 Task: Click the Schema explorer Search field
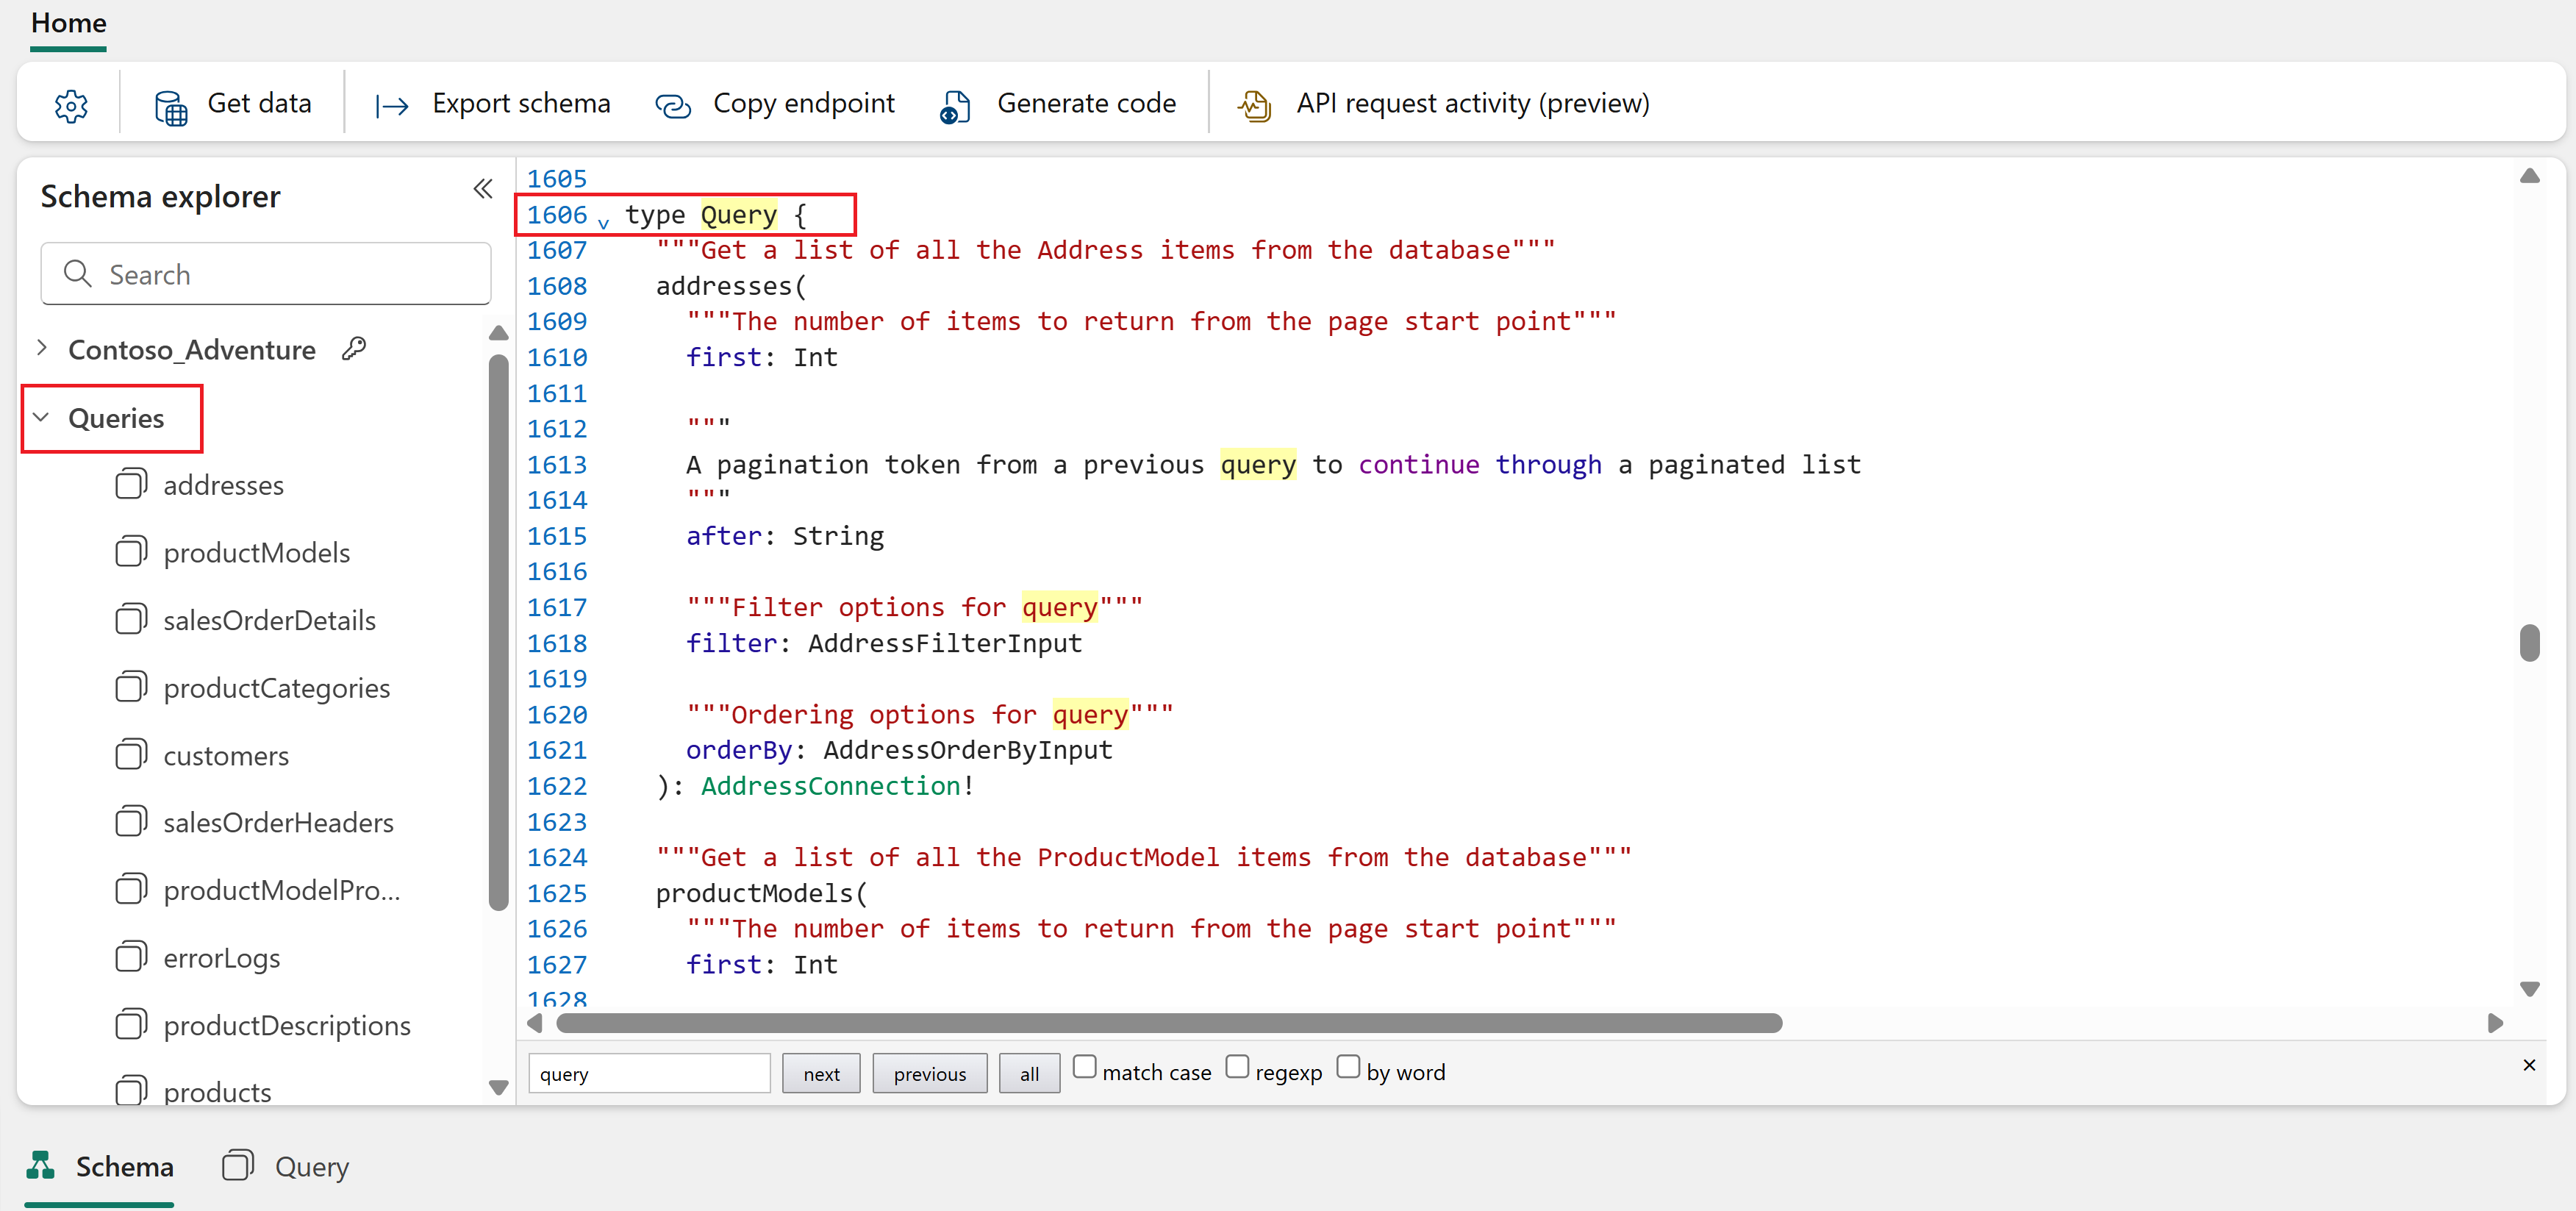point(266,274)
